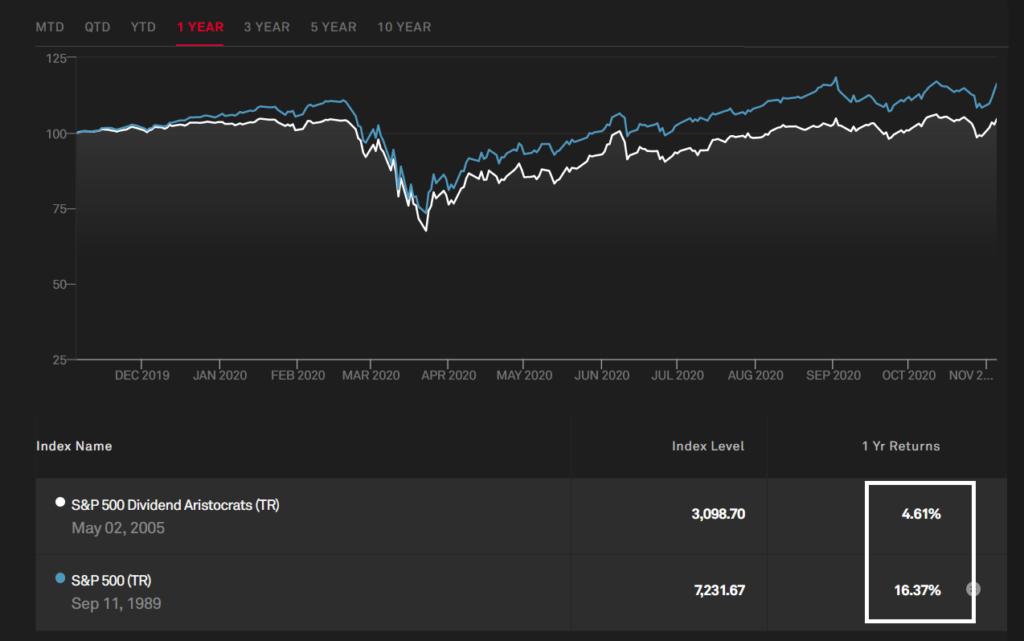Image resolution: width=1024 pixels, height=641 pixels.
Task: Click the OCT 2020 axis label
Action: [908, 376]
